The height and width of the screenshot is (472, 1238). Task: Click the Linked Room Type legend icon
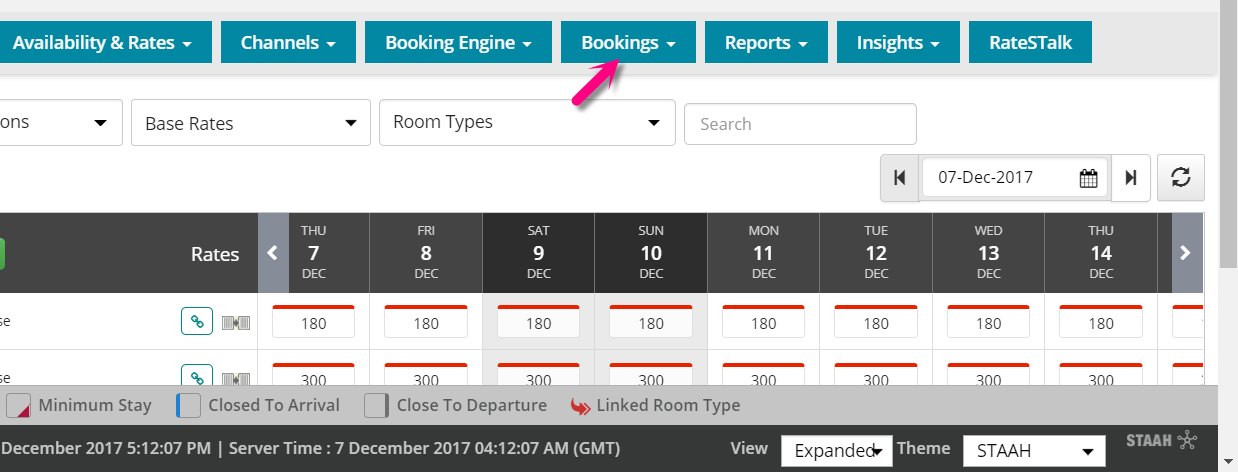(x=580, y=406)
